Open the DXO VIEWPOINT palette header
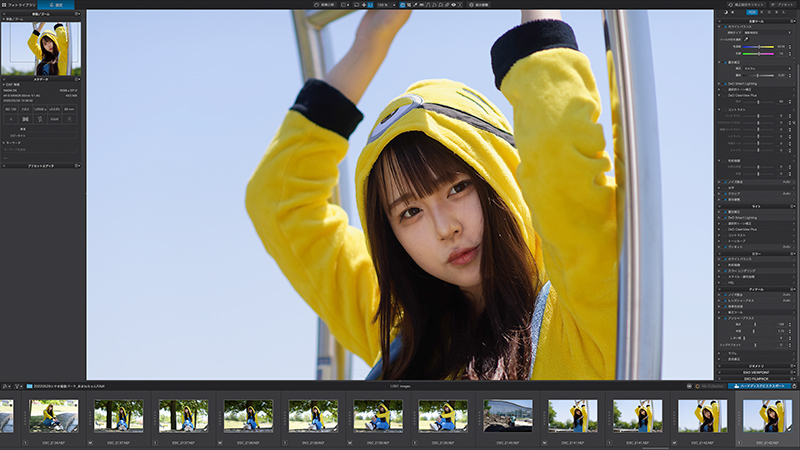 pos(756,372)
